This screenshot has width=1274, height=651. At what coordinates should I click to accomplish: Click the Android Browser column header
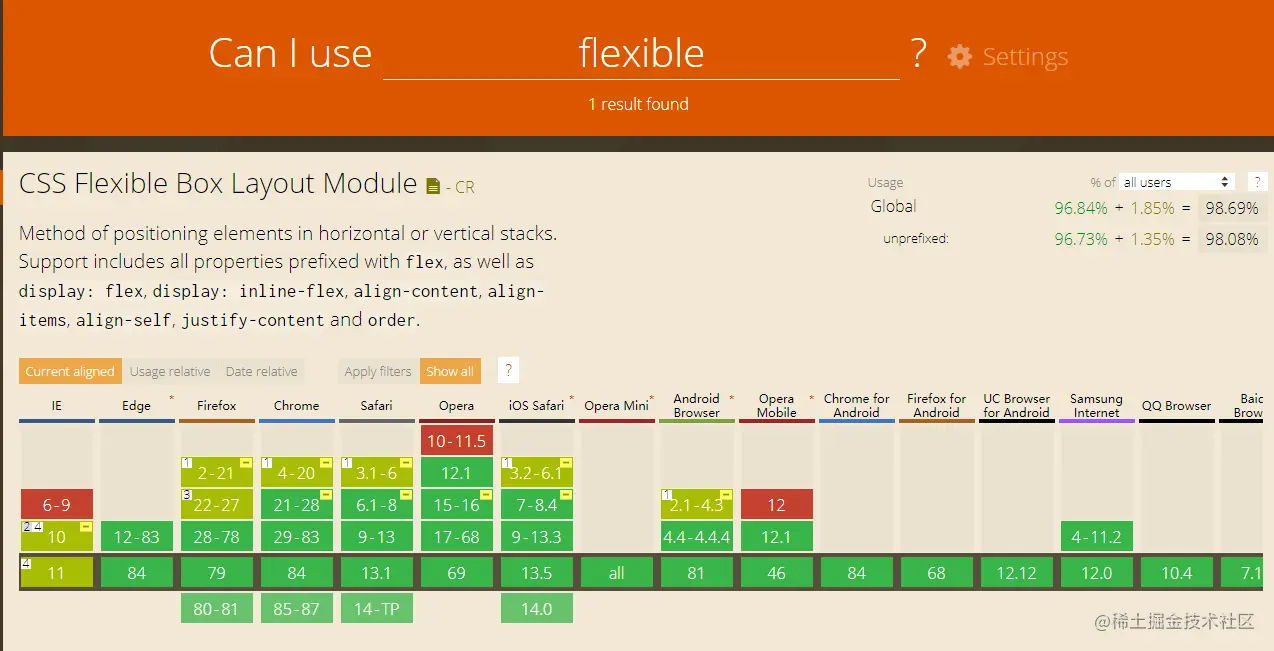pyautogui.click(x=697, y=406)
